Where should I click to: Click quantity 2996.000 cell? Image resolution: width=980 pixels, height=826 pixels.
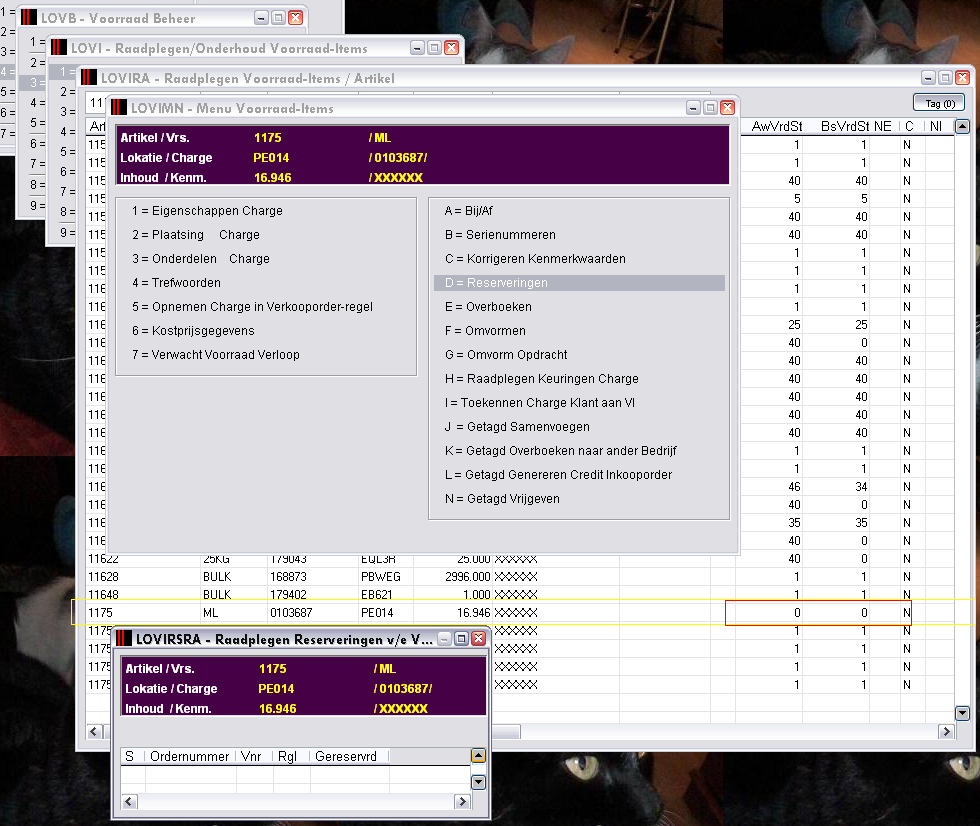468,577
